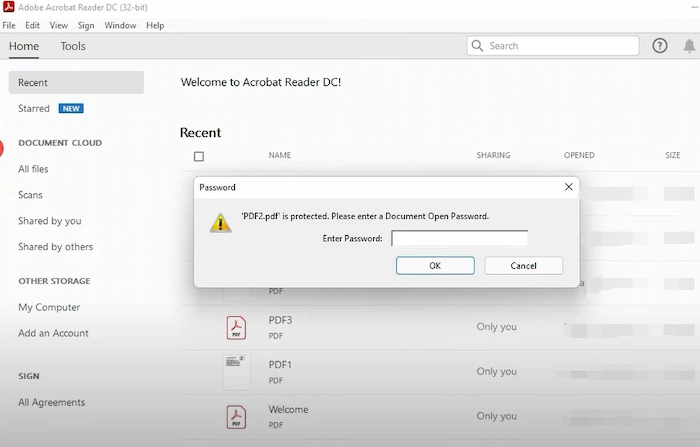Click the PDF3 file icon
The width and height of the screenshot is (700, 447).
tap(236, 327)
